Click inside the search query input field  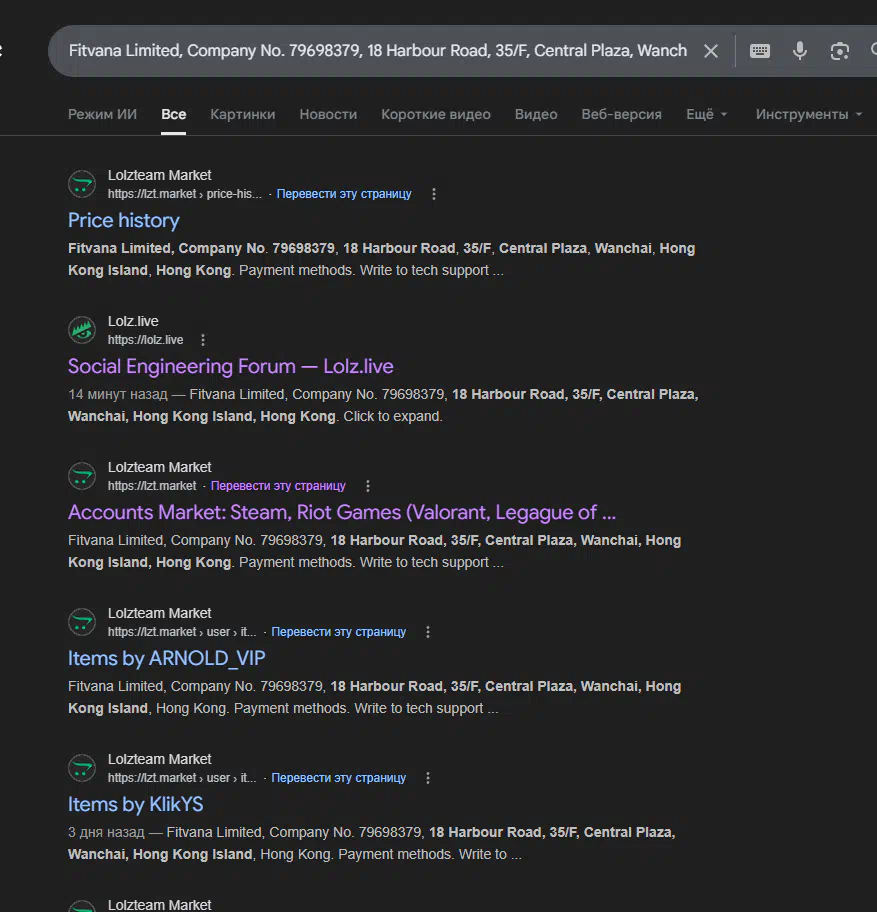tap(377, 51)
